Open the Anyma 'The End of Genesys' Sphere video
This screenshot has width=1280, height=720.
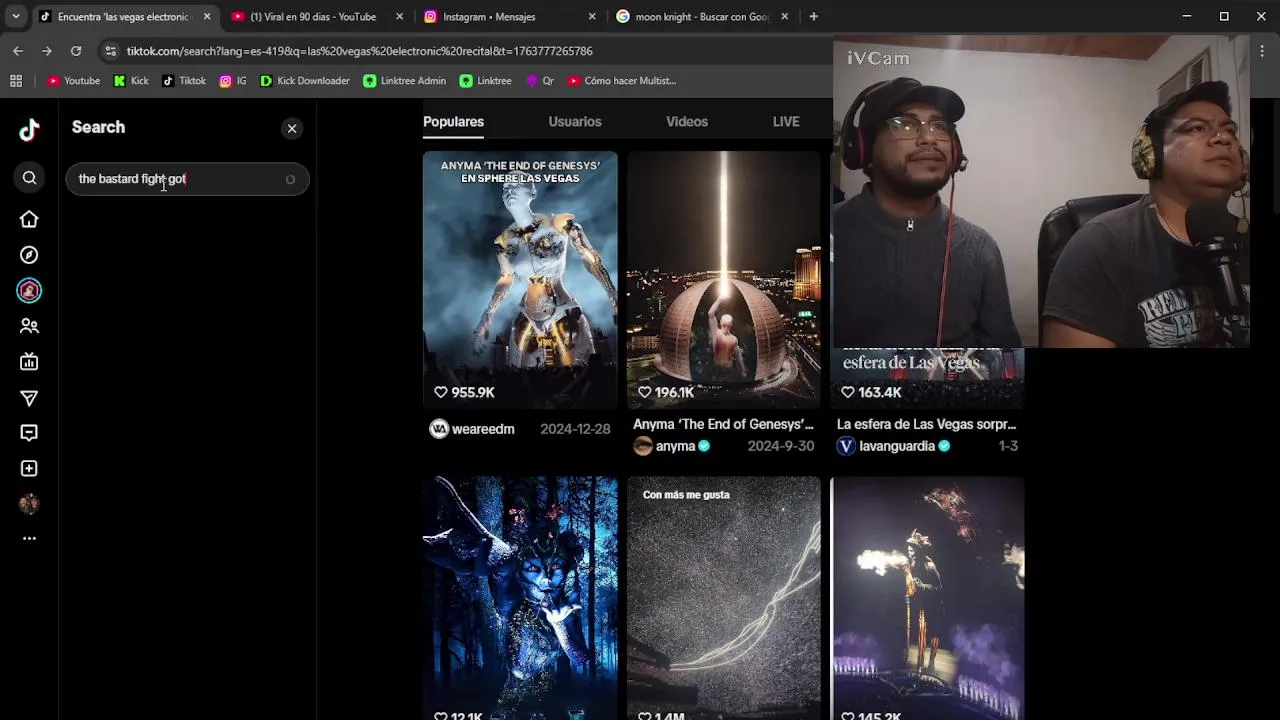[520, 280]
